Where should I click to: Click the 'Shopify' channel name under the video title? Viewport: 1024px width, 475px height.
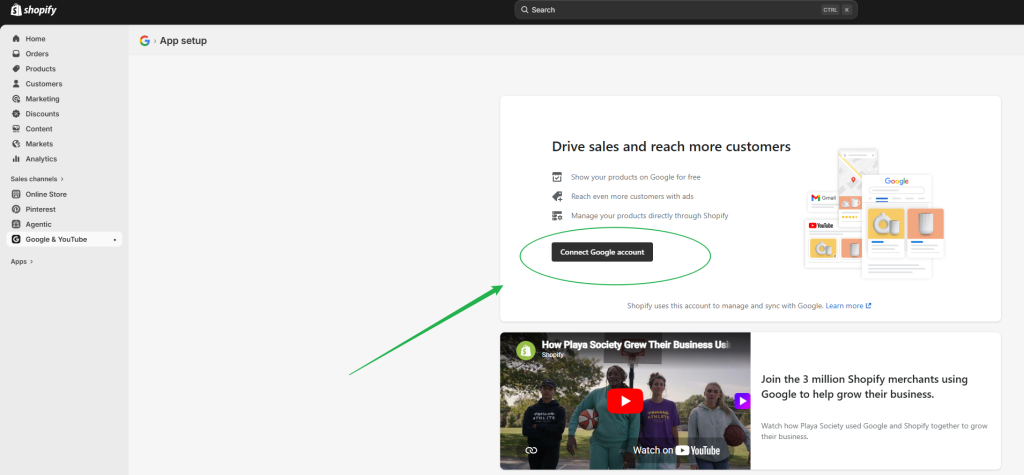click(552, 355)
